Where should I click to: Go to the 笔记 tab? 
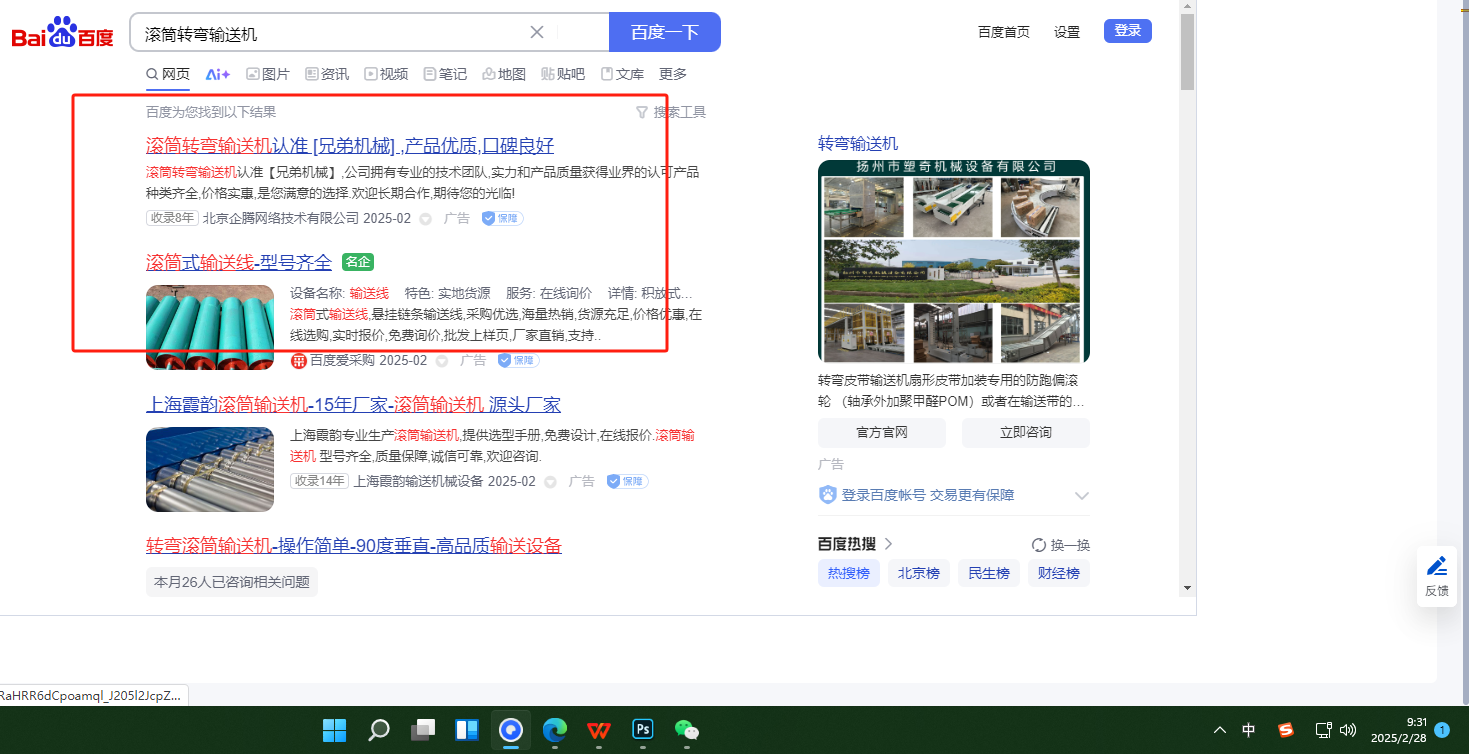pyautogui.click(x=445, y=74)
